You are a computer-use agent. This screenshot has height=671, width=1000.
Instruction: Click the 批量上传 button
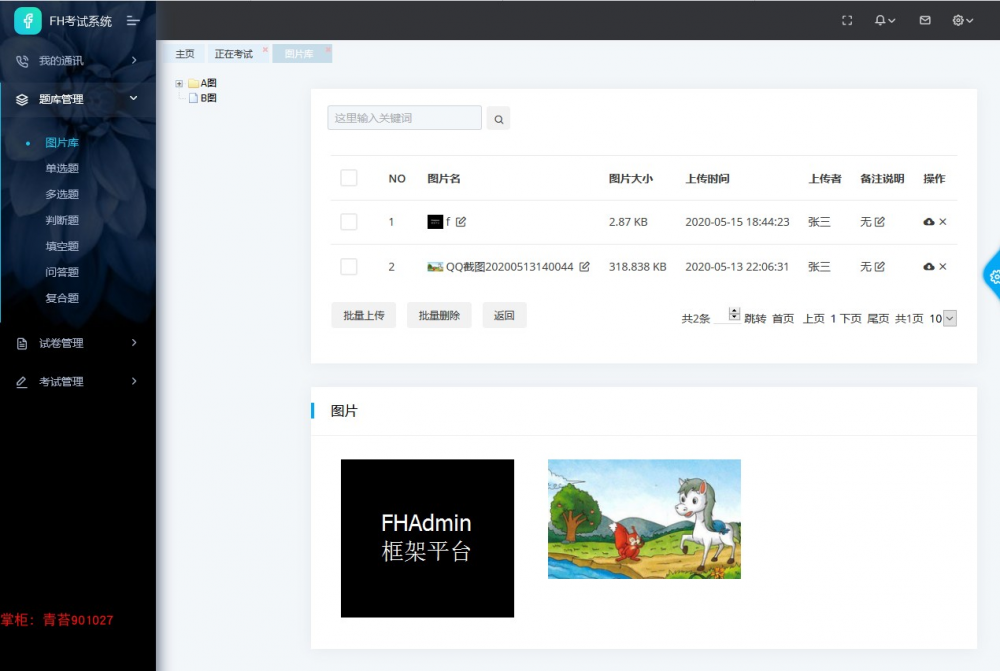[x=363, y=314]
